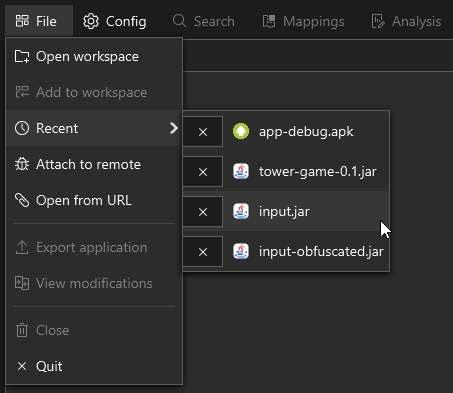Remove app-debug.apk from recent list

[203, 132]
